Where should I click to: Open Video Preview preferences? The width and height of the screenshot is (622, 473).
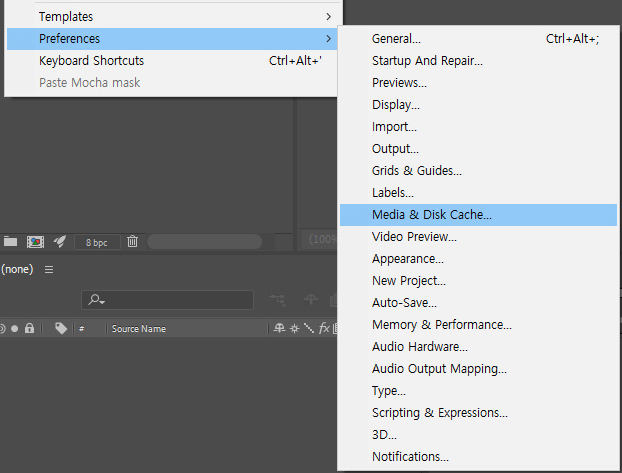point(478,237)
